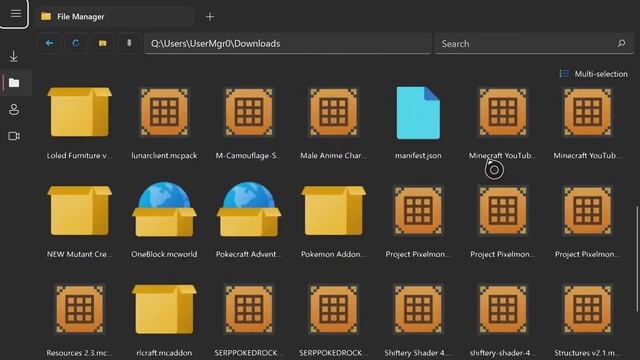Select the M-Camouflage-S pack icon

point(249,112)
